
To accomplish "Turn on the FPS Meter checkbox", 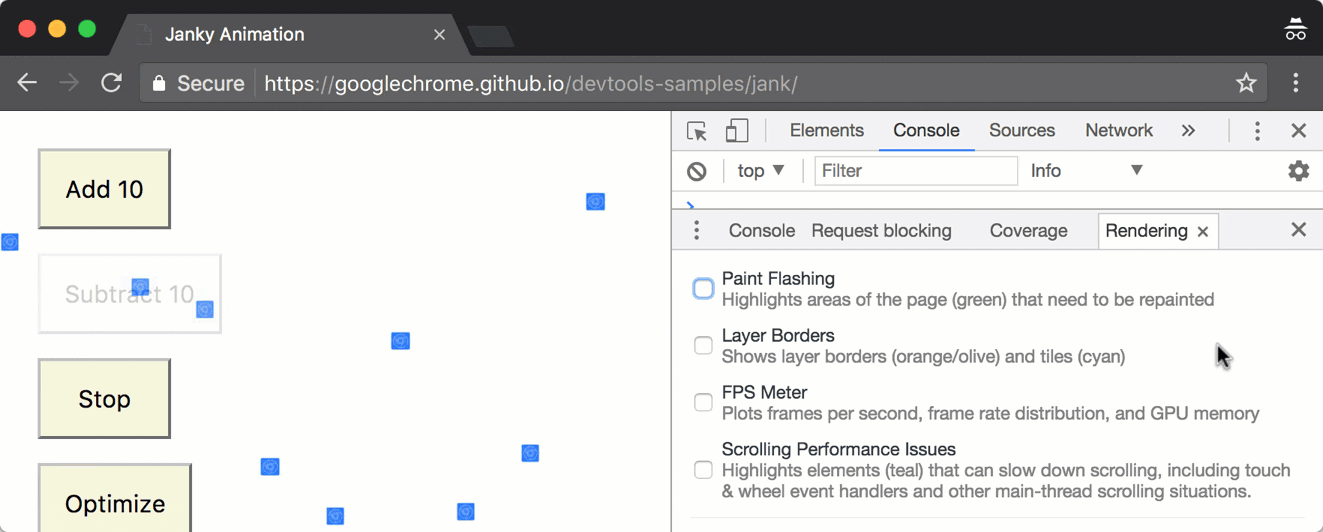I will point(704,403).
